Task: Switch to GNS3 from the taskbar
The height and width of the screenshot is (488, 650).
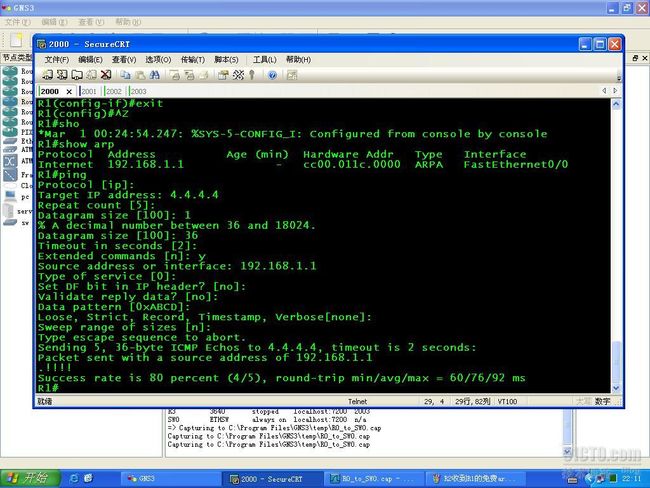Action: tap(169, 478)
